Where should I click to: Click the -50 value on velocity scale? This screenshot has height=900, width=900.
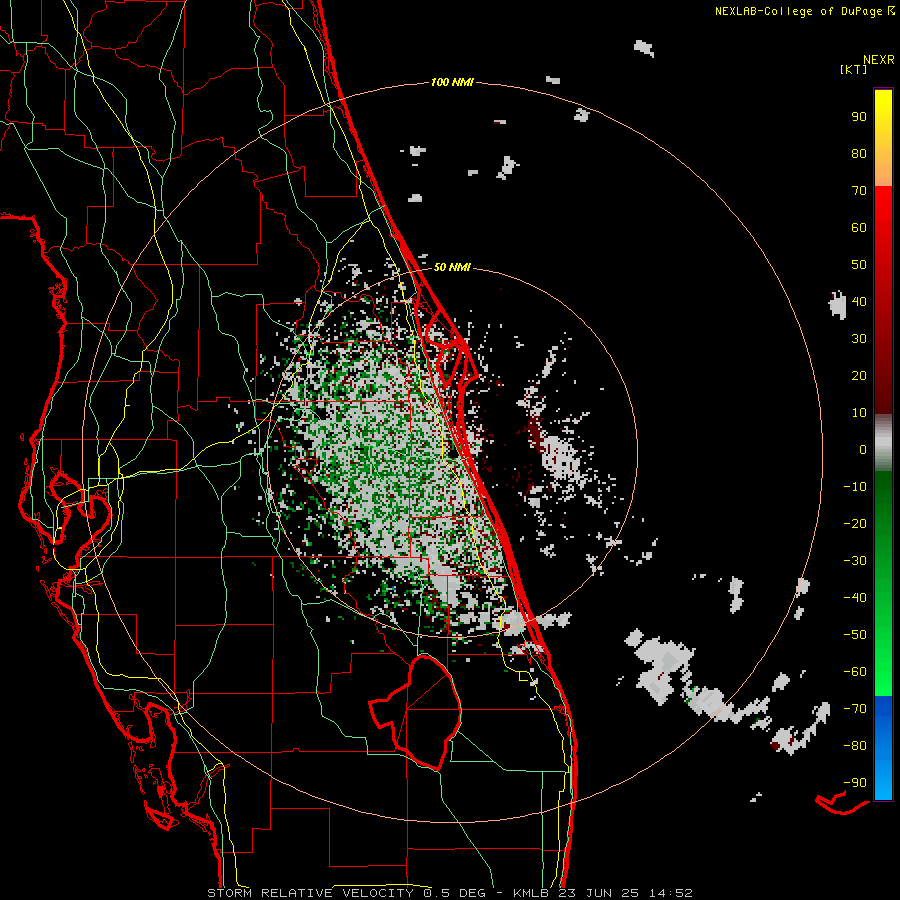(855, 635)
